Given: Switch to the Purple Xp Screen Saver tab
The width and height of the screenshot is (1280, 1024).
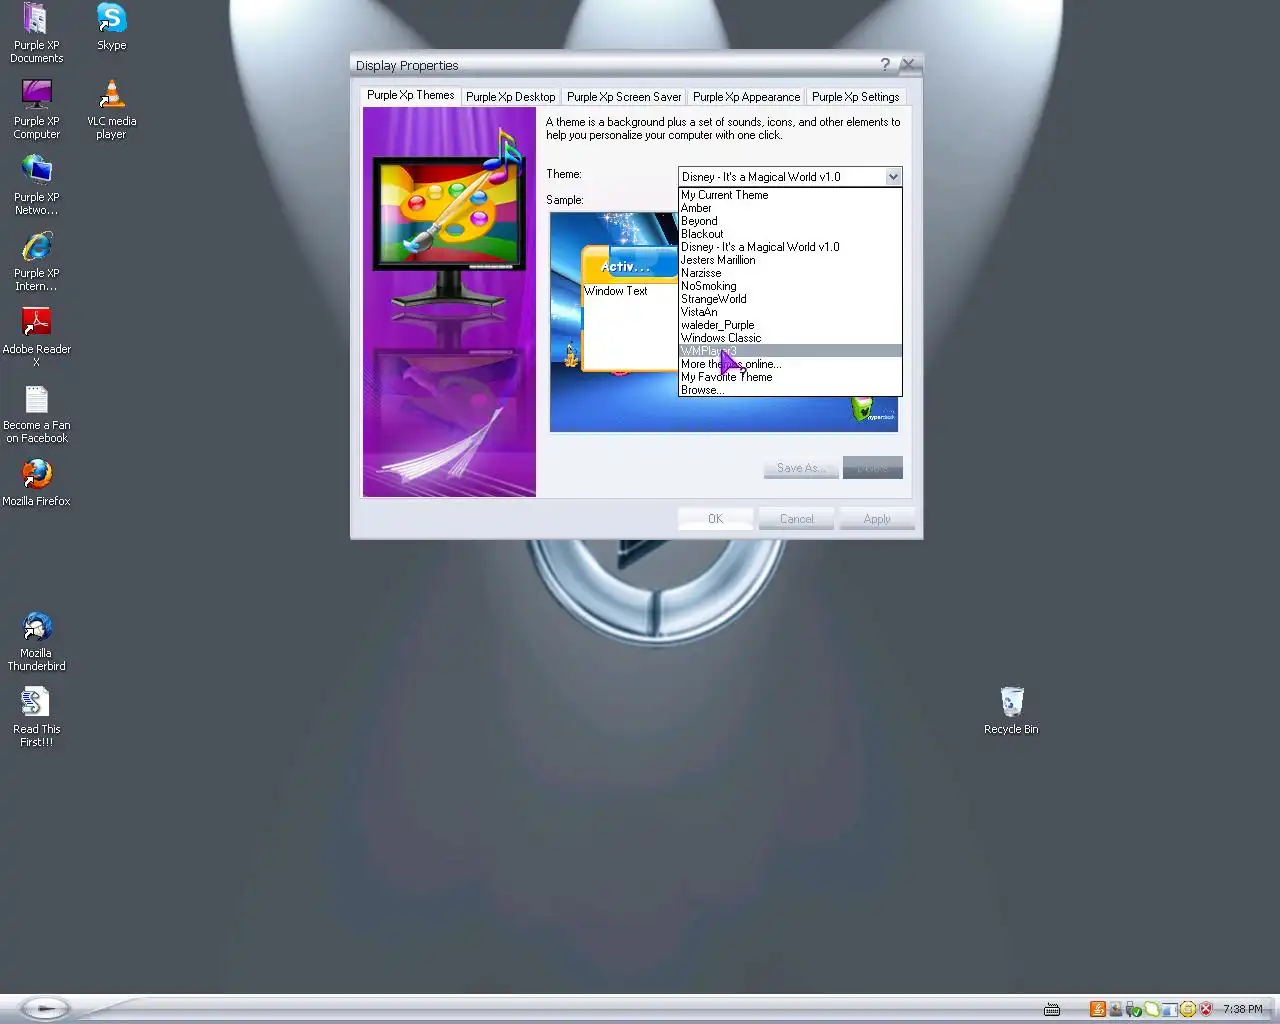Looking at the screenshot, I should click(624, 97).
